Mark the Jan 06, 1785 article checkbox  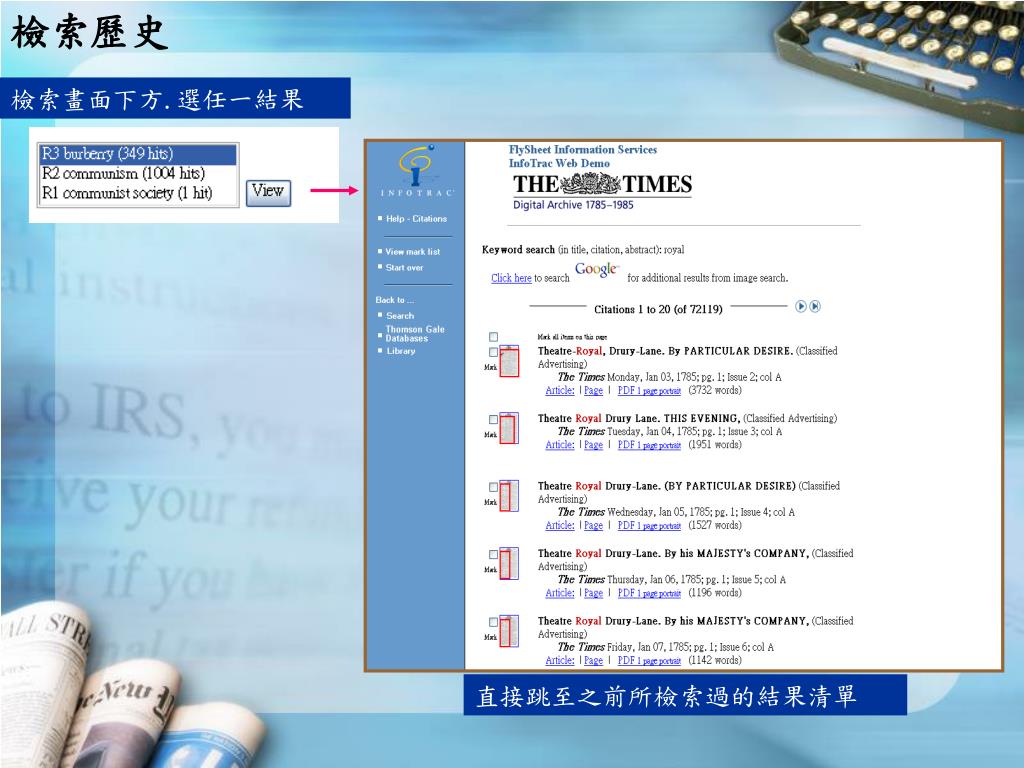pyautogui.click(x=494, y=554)
